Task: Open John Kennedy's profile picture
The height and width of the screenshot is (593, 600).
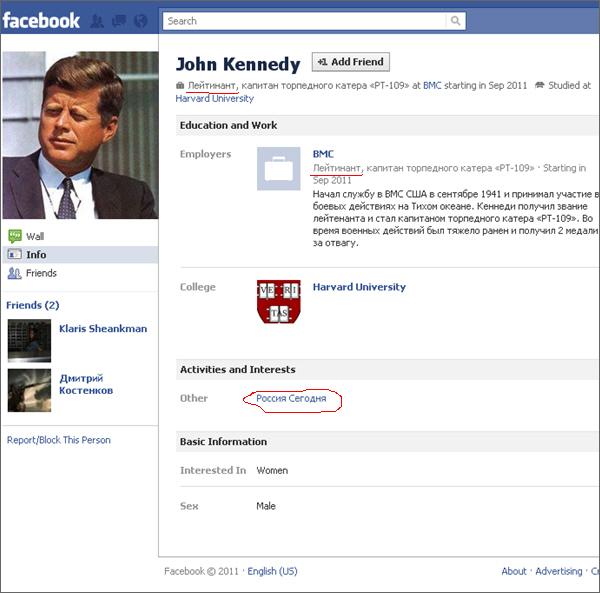Action: point(80,135)
